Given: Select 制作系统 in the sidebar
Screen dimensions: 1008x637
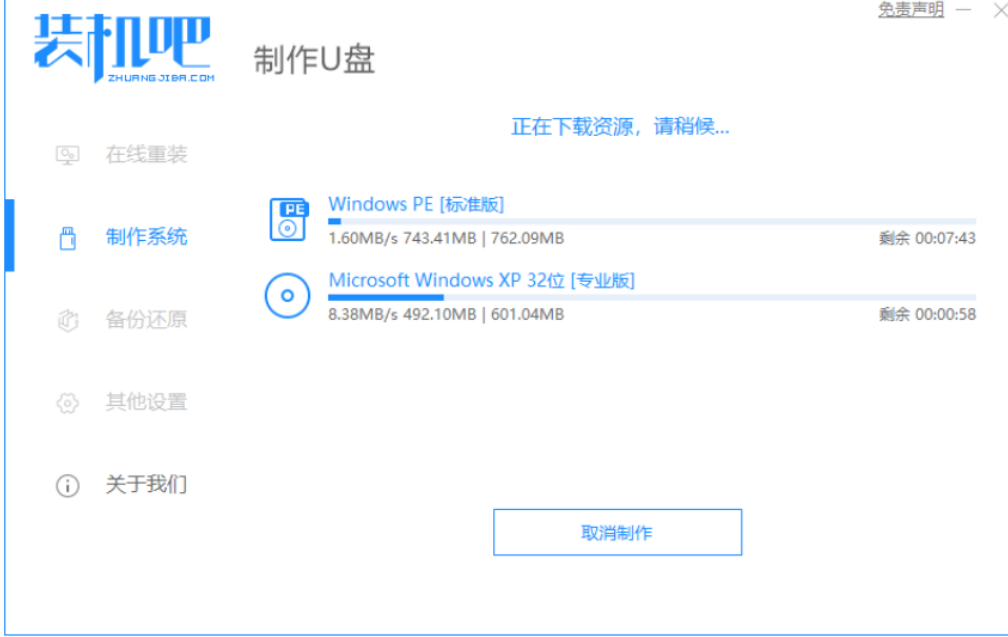Looking at the screenshot, I should click(147, 237).
